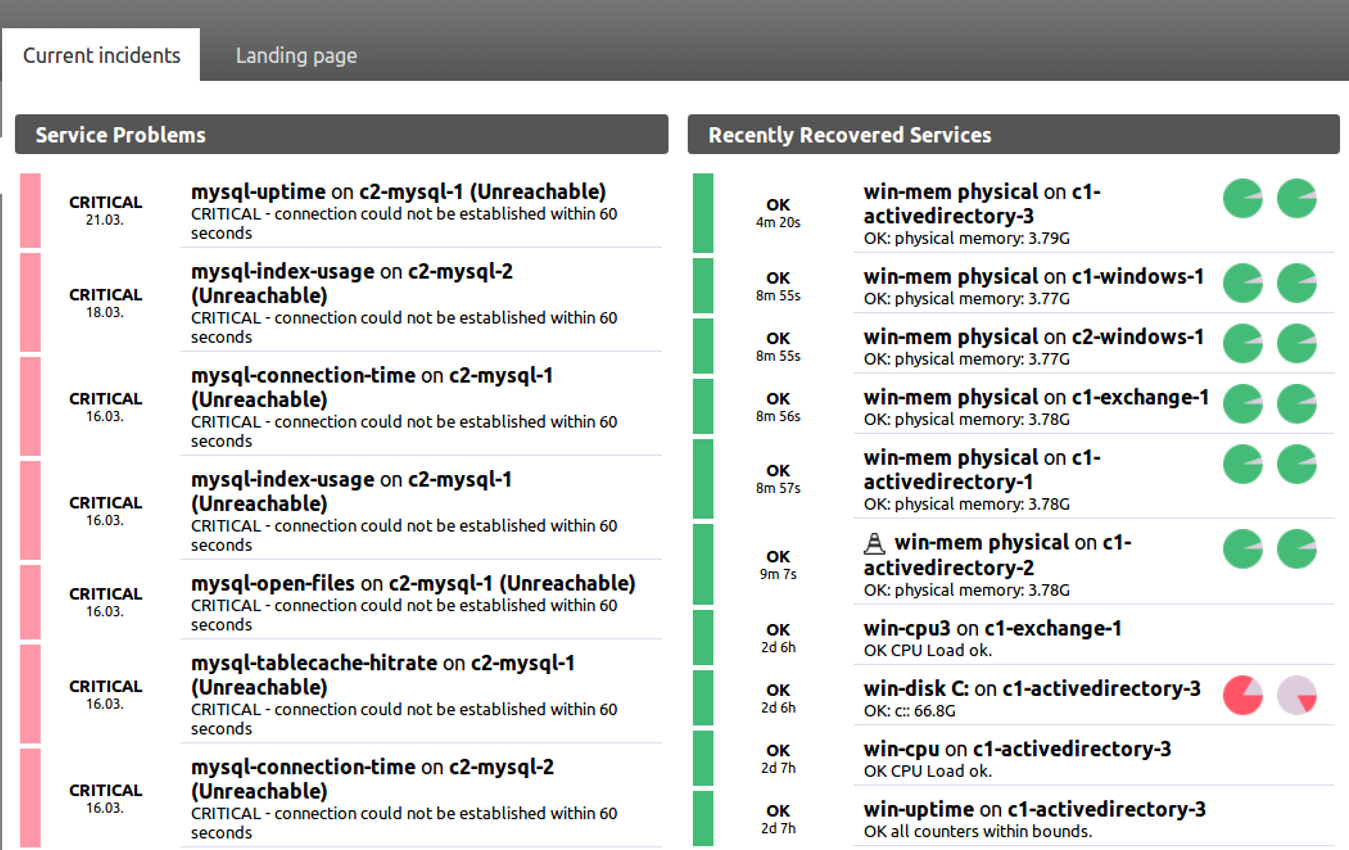Select the Current incidents tab
The height and width of the screenshot is (850, 1349).
[101, 55]
